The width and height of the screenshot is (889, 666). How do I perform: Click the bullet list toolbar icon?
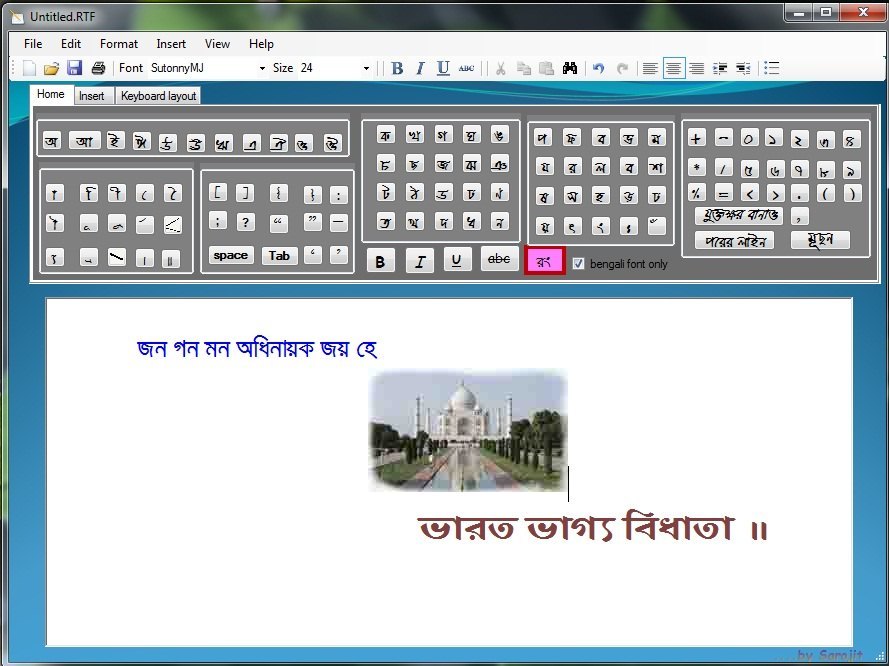(770, 68)
